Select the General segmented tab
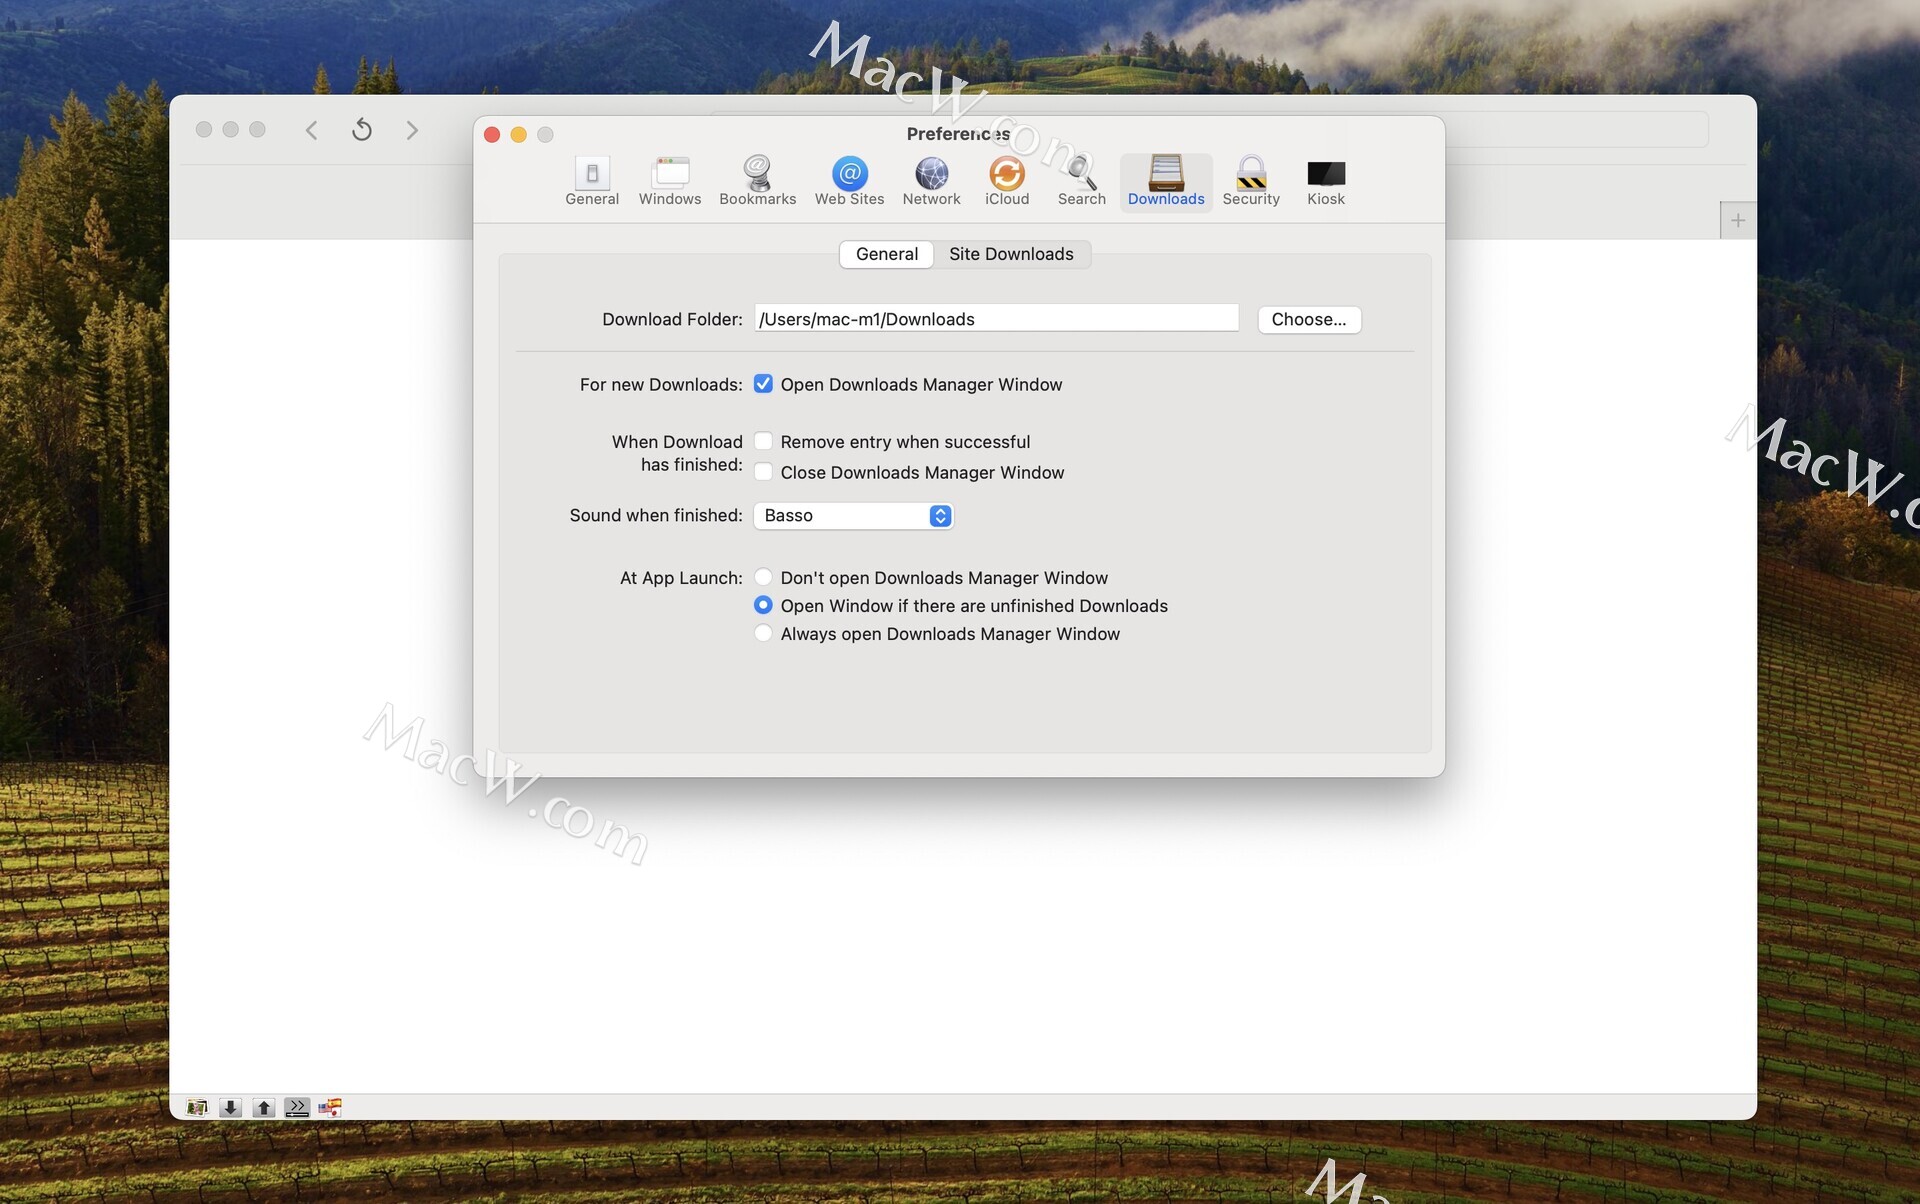 [x=886, y=254]
